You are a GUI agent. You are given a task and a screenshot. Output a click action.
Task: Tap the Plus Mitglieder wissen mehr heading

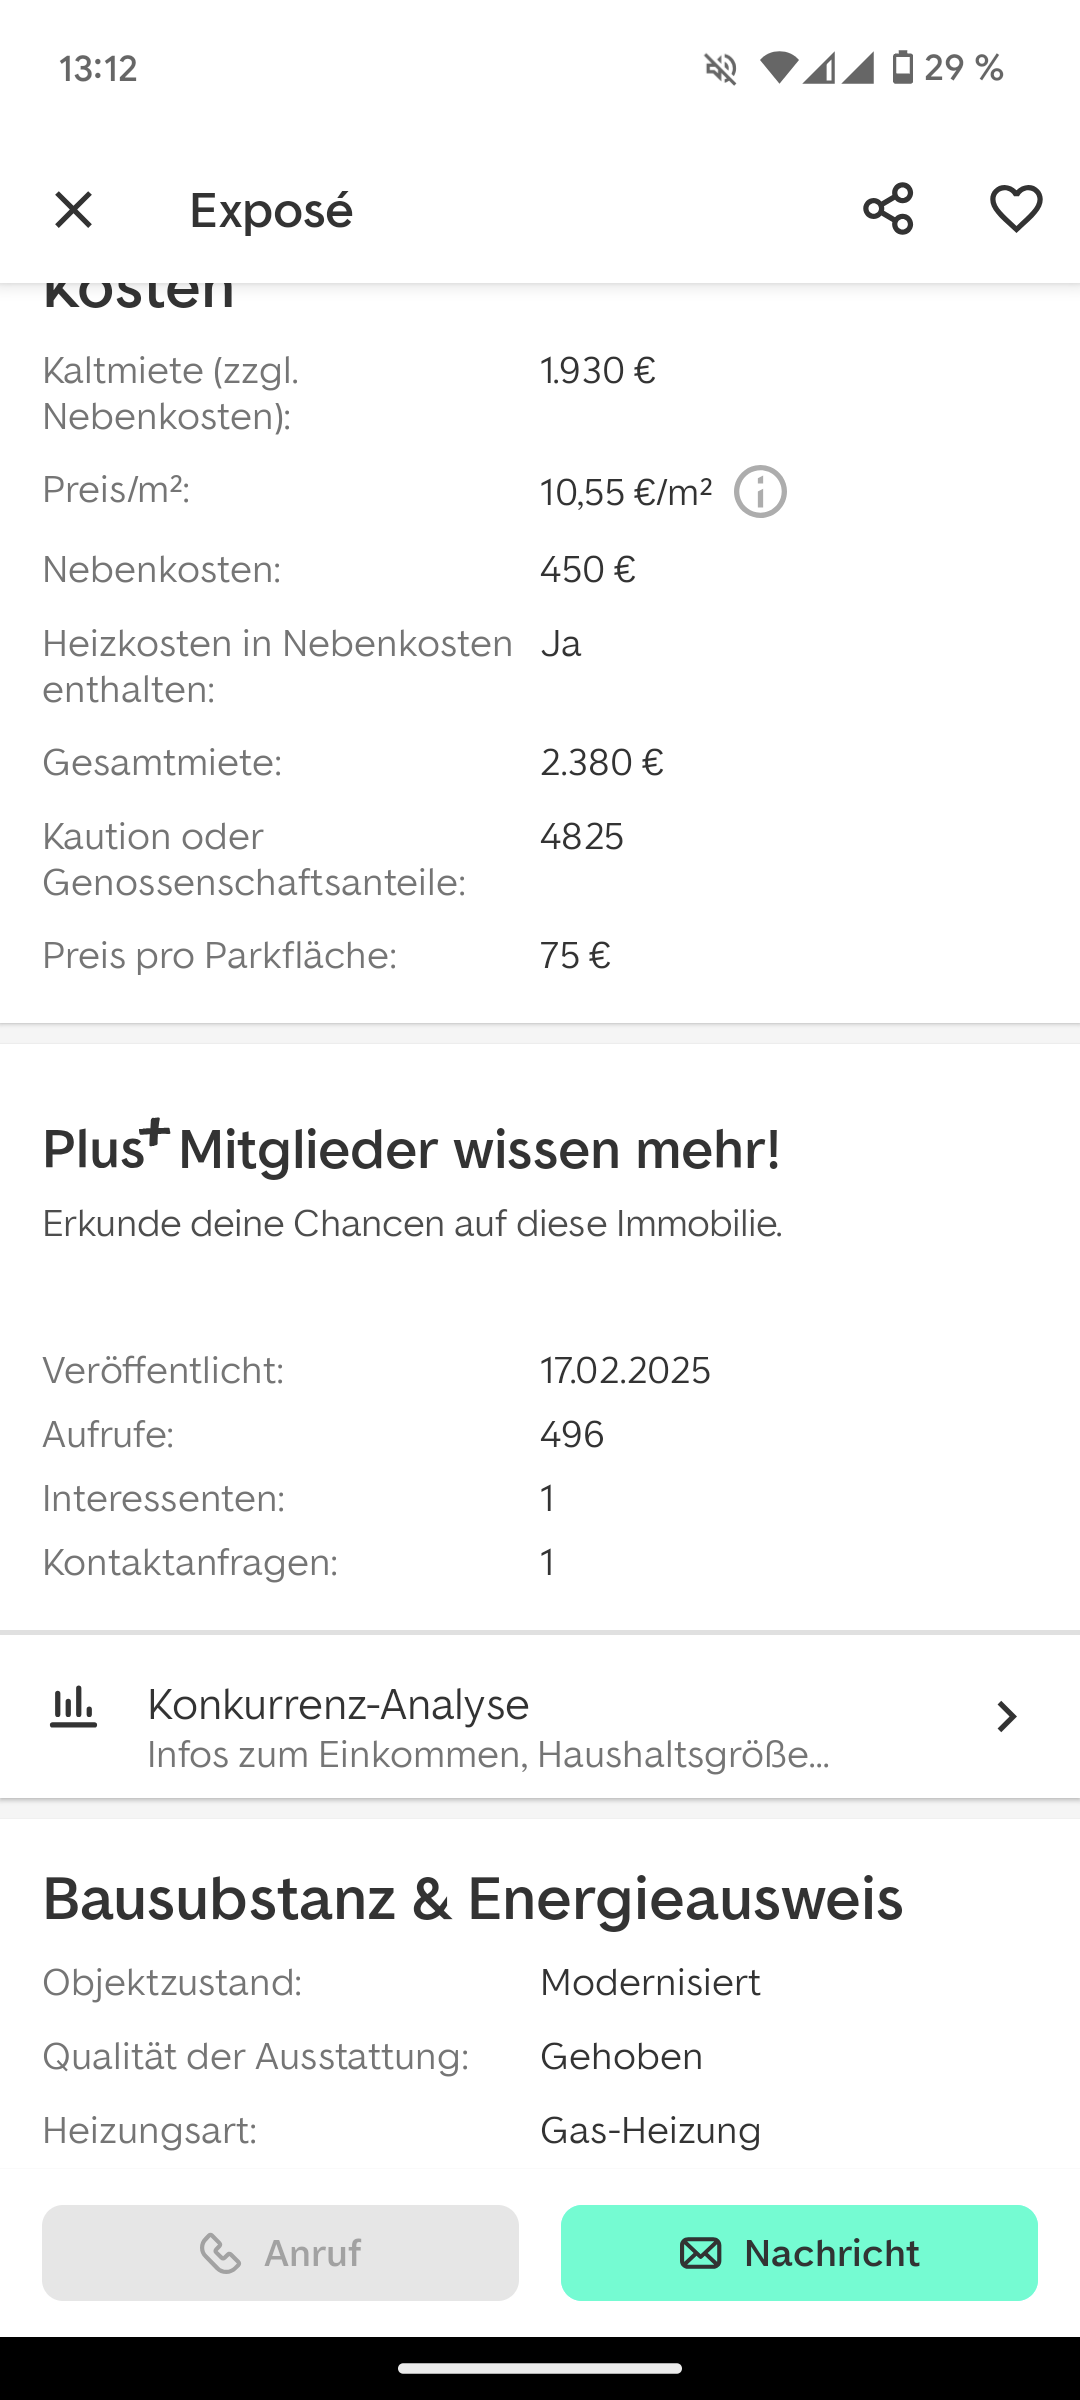click(411, 1148)
